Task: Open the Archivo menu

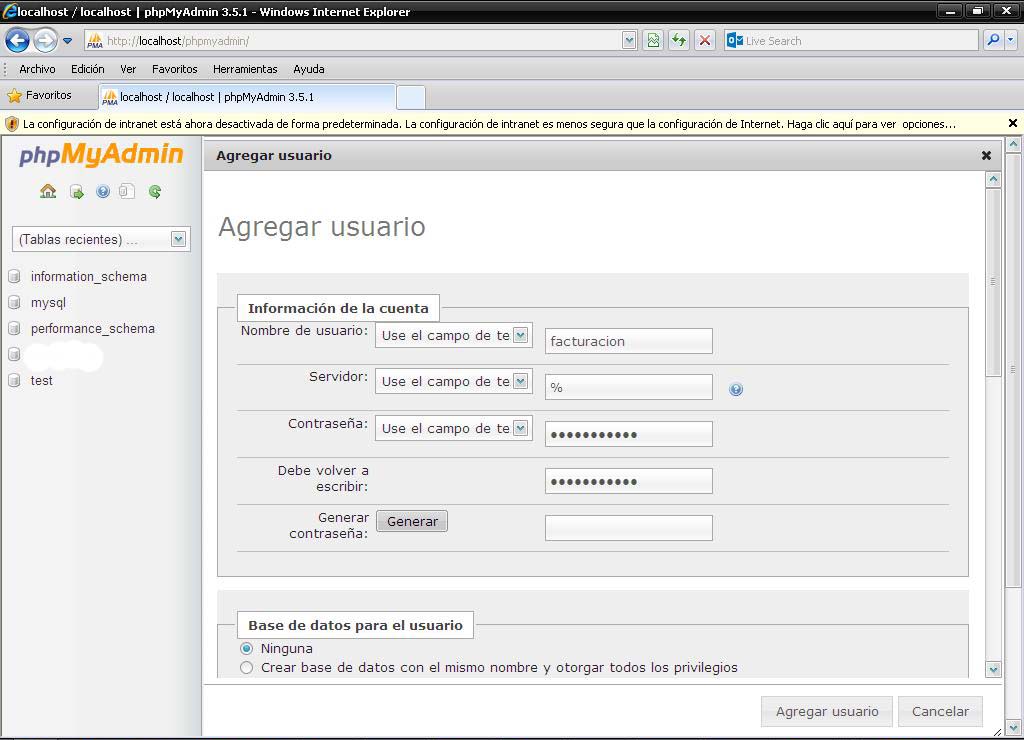Action: pyautogui.click(x=37, y=69)
